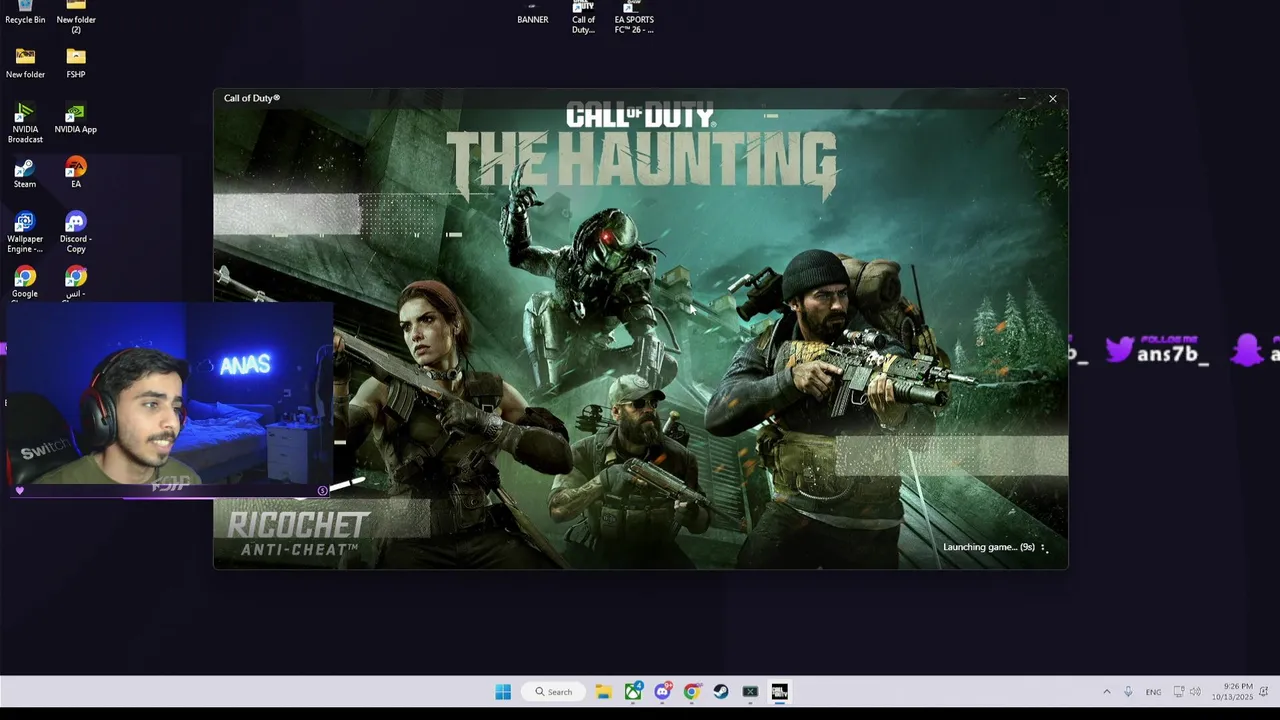
Task: Open network and volume quick settings
Action: (x=1187, y=692)
